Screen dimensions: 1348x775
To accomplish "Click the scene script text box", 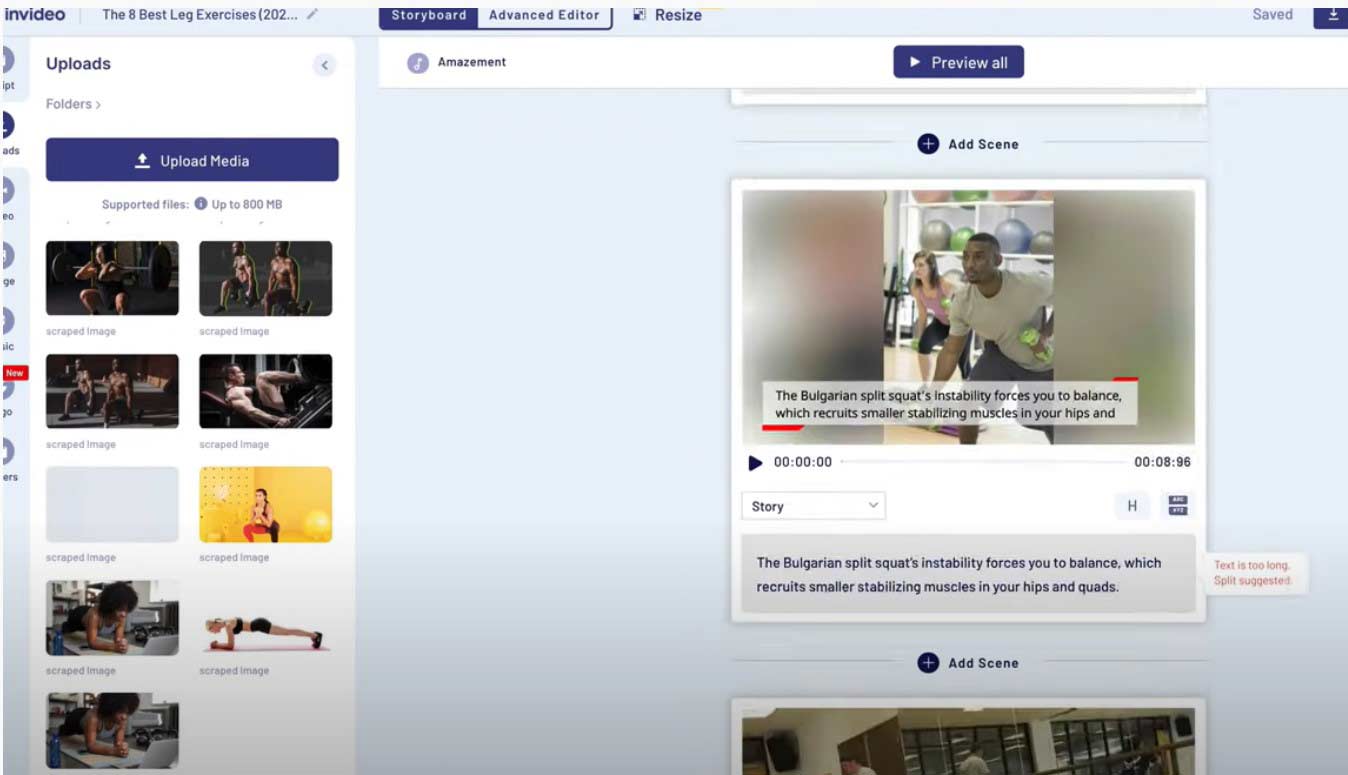I will click(967, 574).
